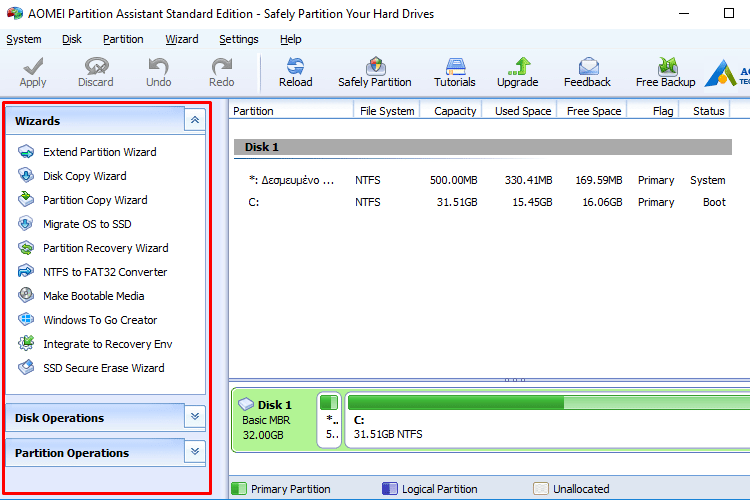The width and height of the screenshot is (750, 500).
Task: Launch Make Bootable Media link
Action: point(94,296)
